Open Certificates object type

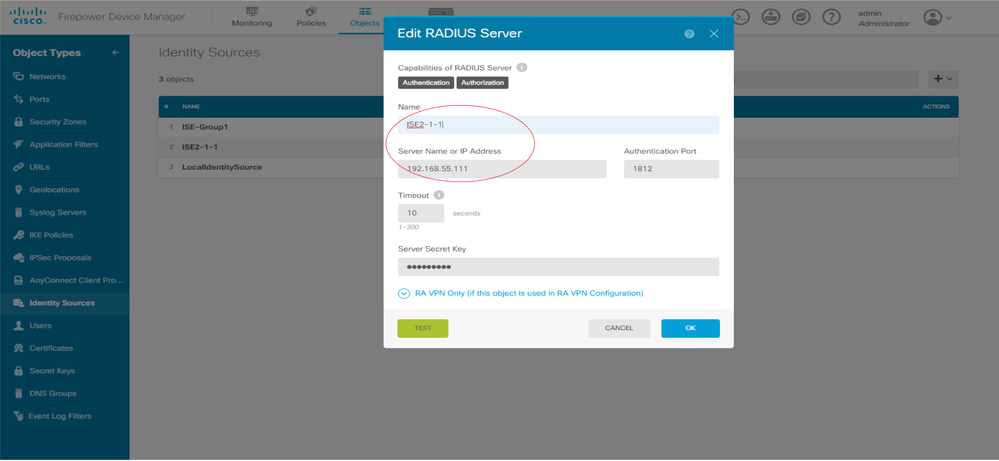(51, 348)
